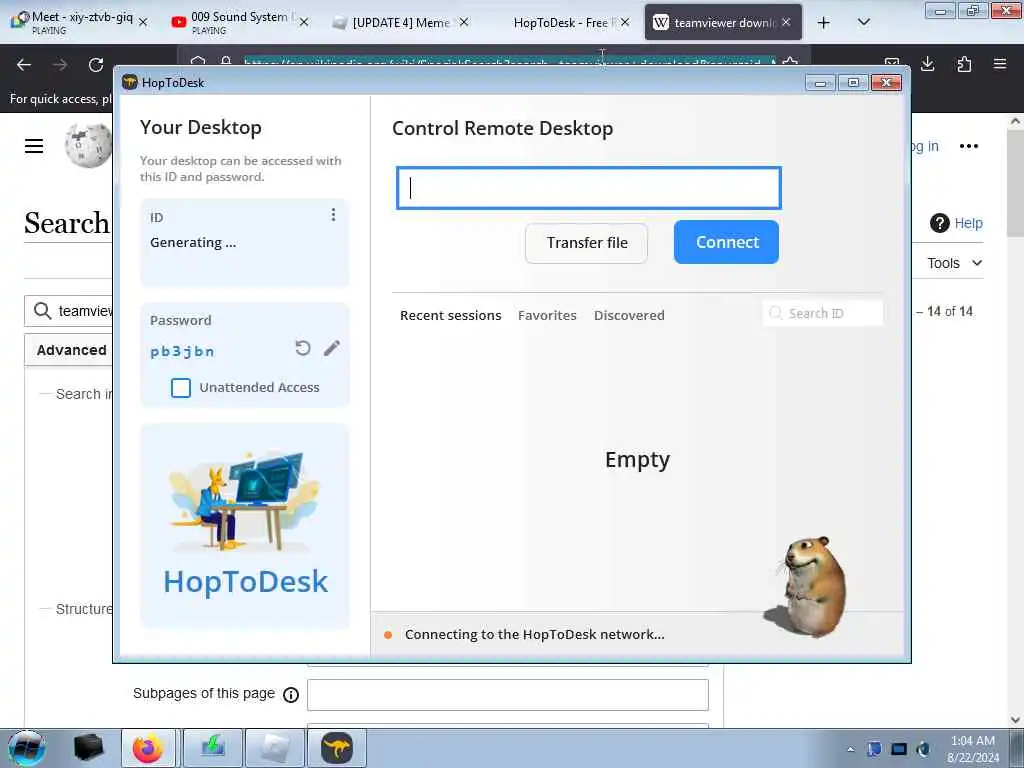Close the HopToDesk - Free browser tab

tap(625, 22)
